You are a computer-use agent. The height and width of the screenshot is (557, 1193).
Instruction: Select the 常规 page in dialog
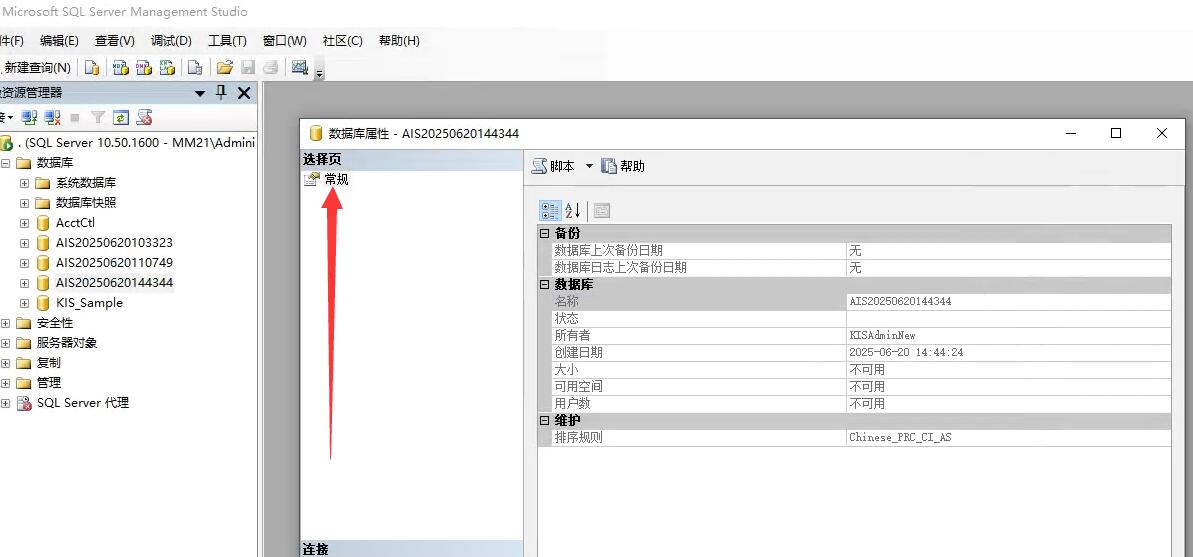tap(336, 179)
